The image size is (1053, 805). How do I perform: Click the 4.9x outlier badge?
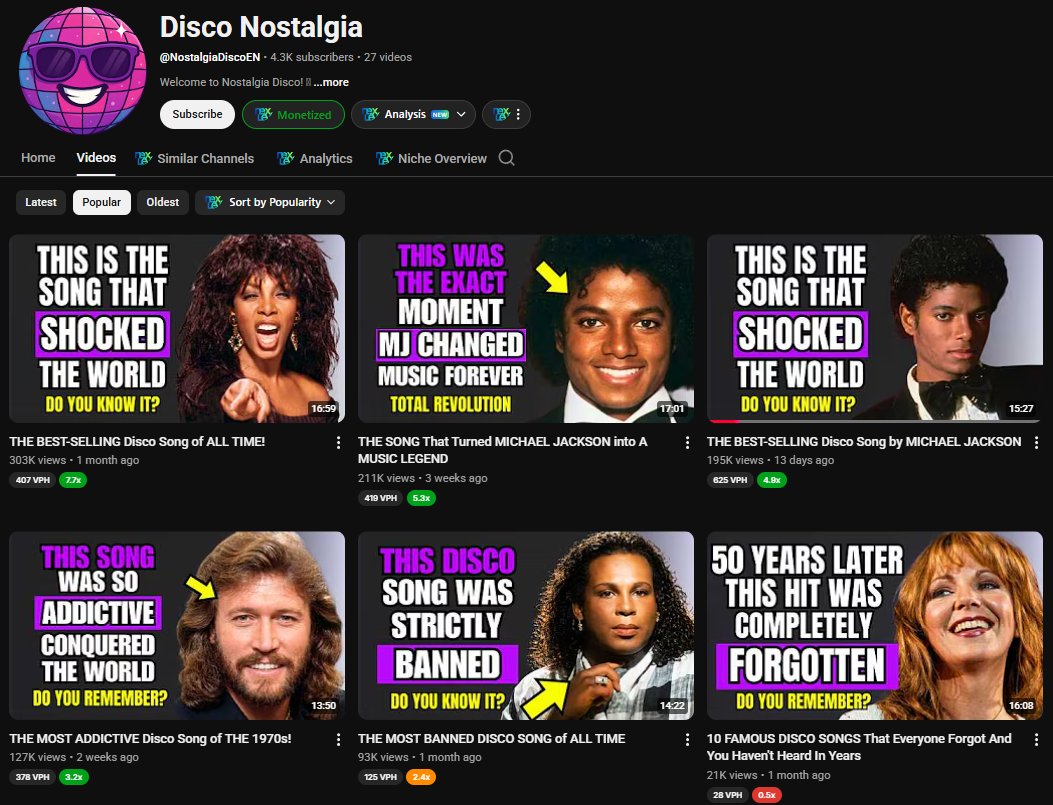772,480
